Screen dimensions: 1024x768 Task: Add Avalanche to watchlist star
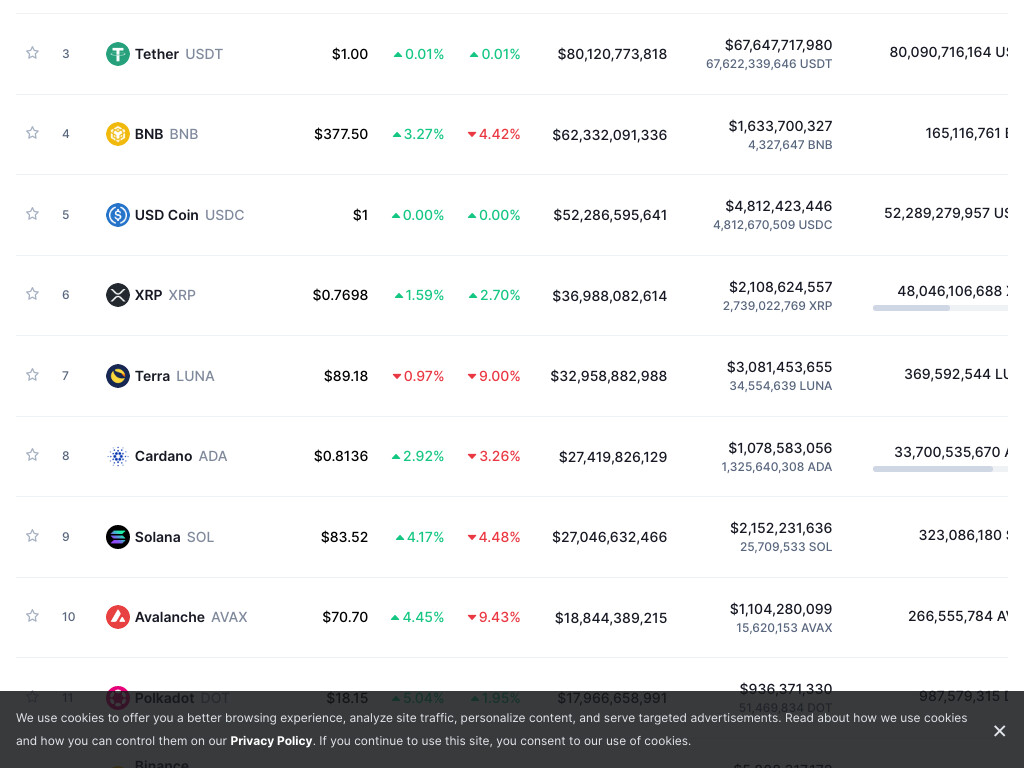point(32,616)
